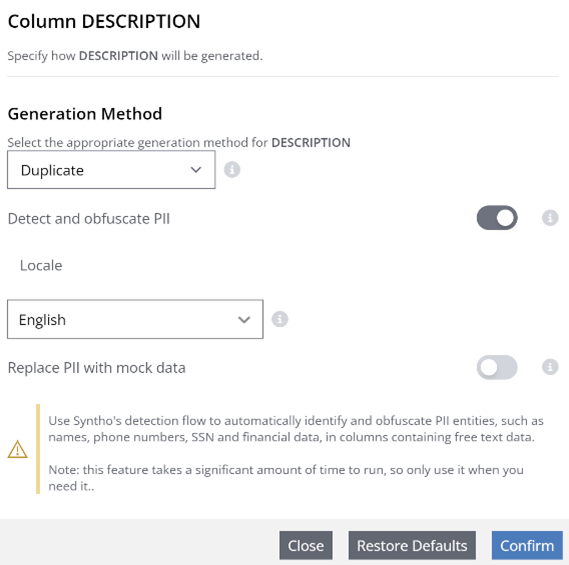The width and height of the screenshot is (569, 565).
Task: Click the Column DESCRIPTION heading
Action: pyautogui.click(x=104, y=21)
